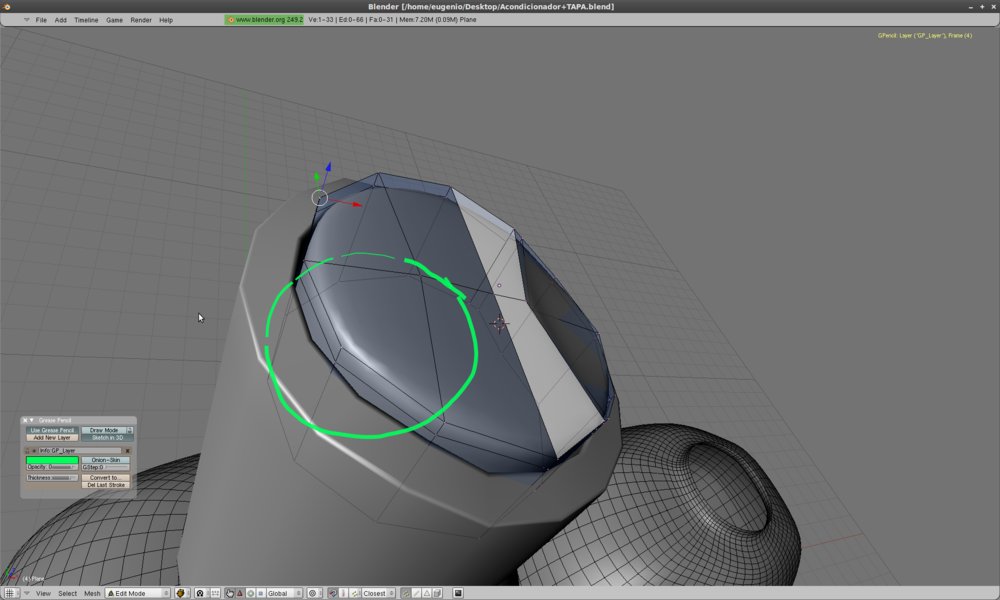Adjust the Opacity slider

52,467
